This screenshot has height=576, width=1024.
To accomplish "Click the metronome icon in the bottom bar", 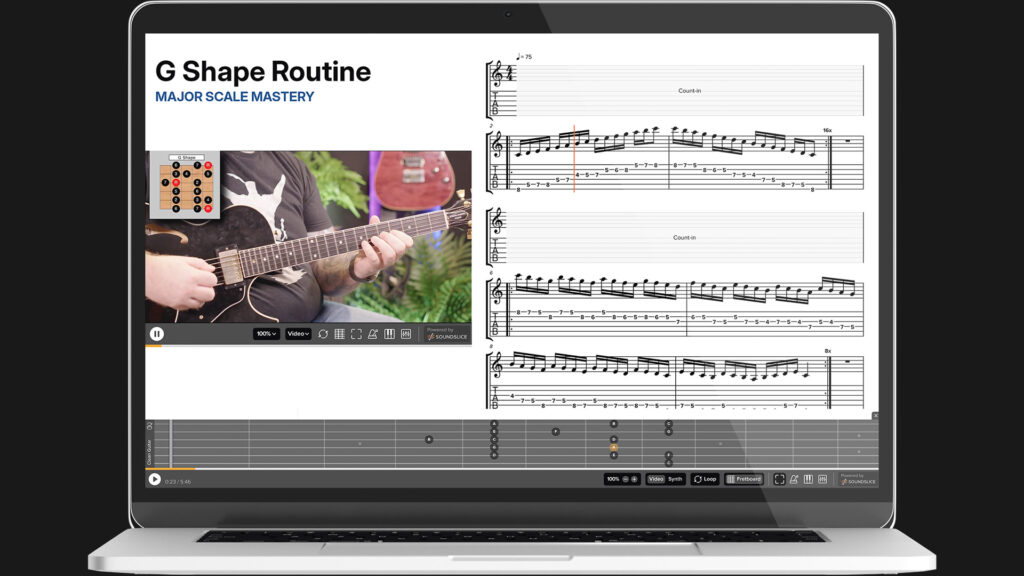I will pos(794,479).
